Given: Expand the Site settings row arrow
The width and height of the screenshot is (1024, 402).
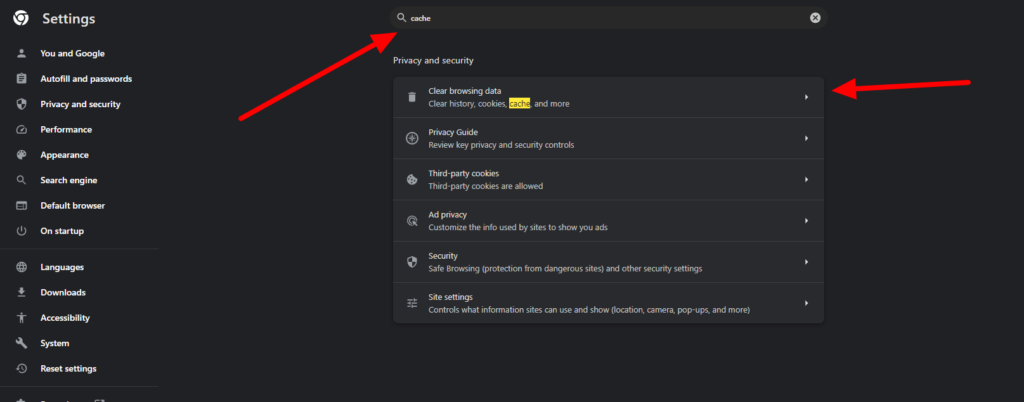Looking at the screenshot, I should (807, 303).
